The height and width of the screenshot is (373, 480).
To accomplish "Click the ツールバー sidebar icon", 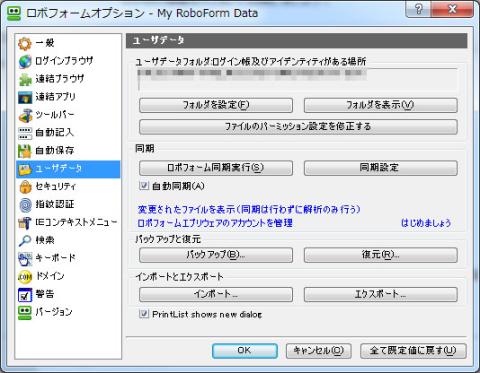I will pyautogui.click(x=25, y=115).
